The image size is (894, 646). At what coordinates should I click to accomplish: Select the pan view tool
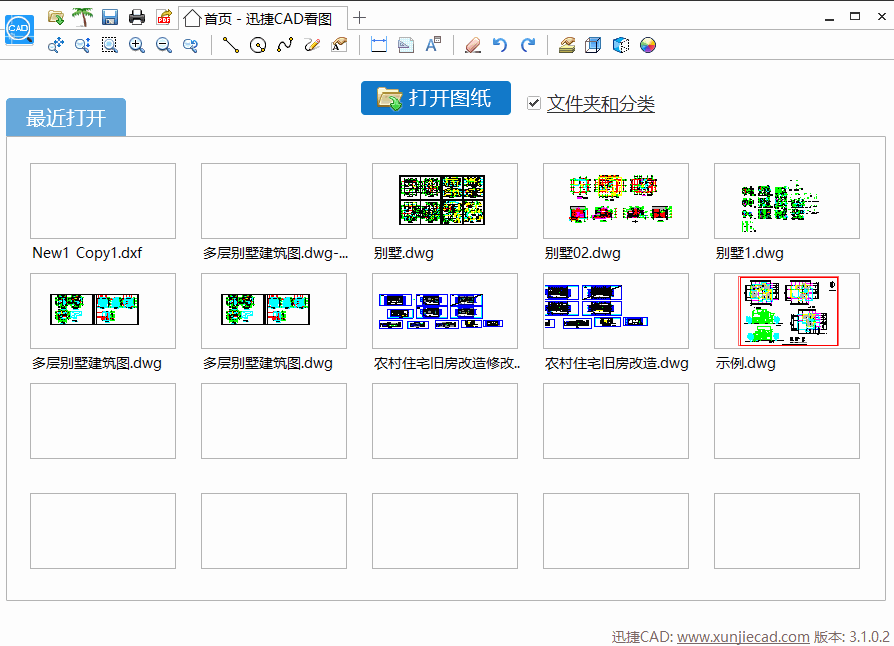[55, 45]
